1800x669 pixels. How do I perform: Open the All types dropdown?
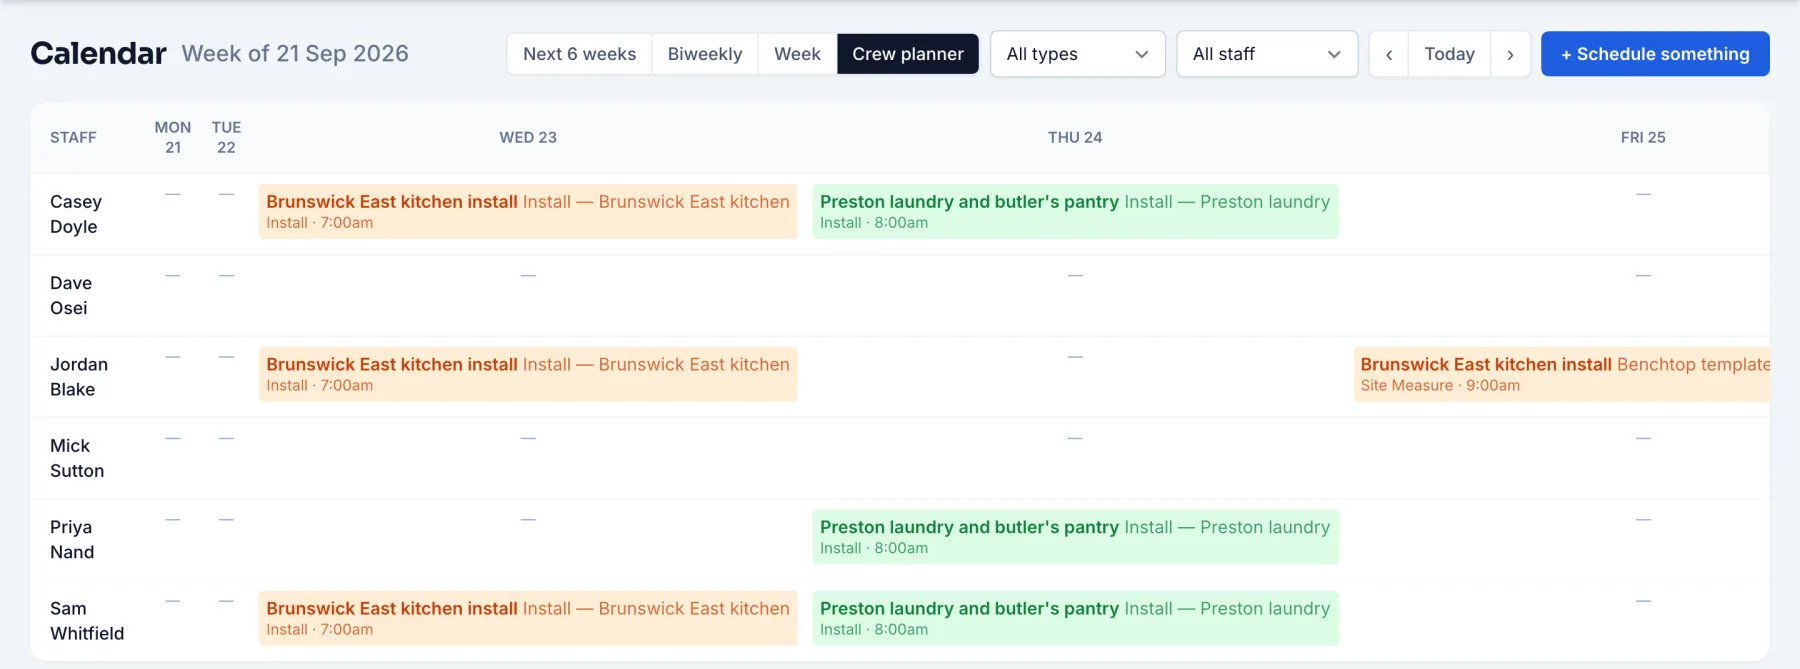tap(1077, 54)
